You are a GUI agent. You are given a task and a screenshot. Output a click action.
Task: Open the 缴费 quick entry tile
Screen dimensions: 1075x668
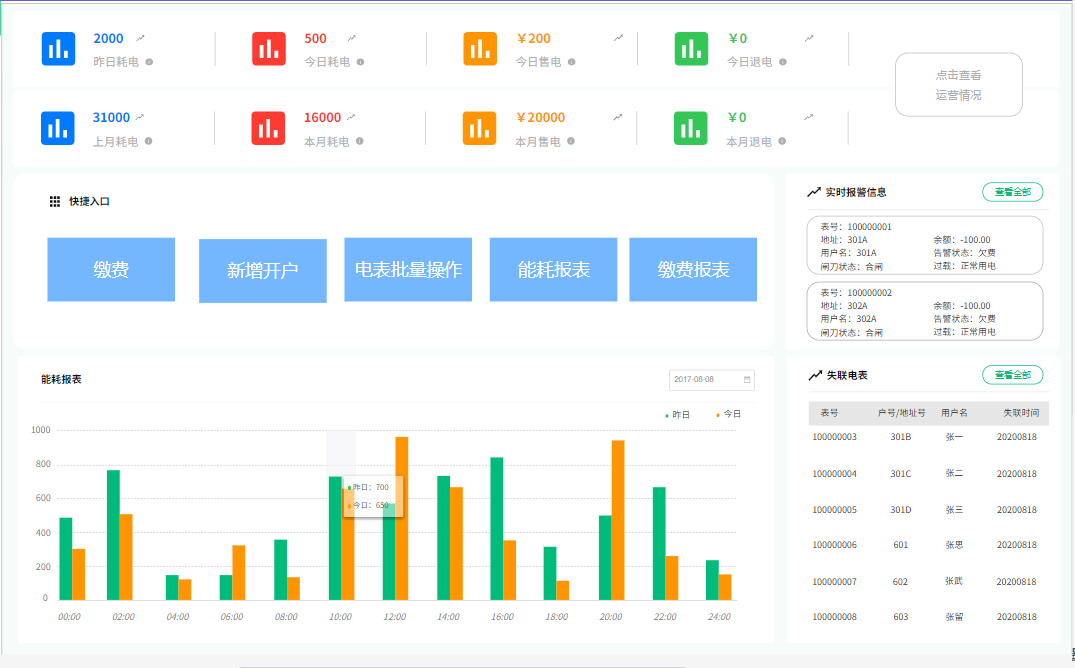[x=111, y=270]
